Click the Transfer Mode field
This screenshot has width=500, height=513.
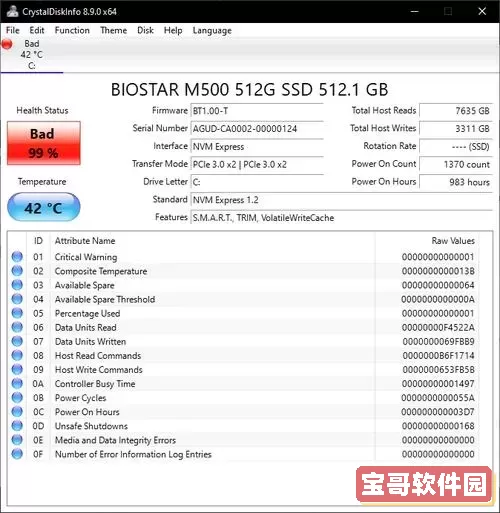(257, 164)
